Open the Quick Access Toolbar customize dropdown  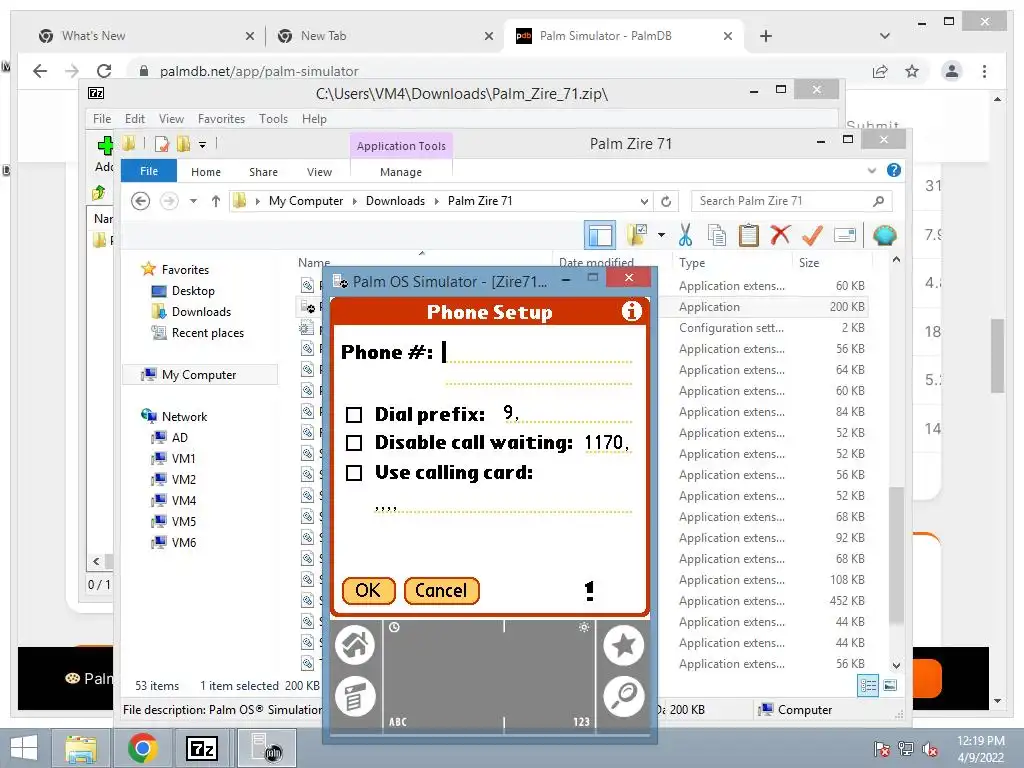click(x=202, y=144)
